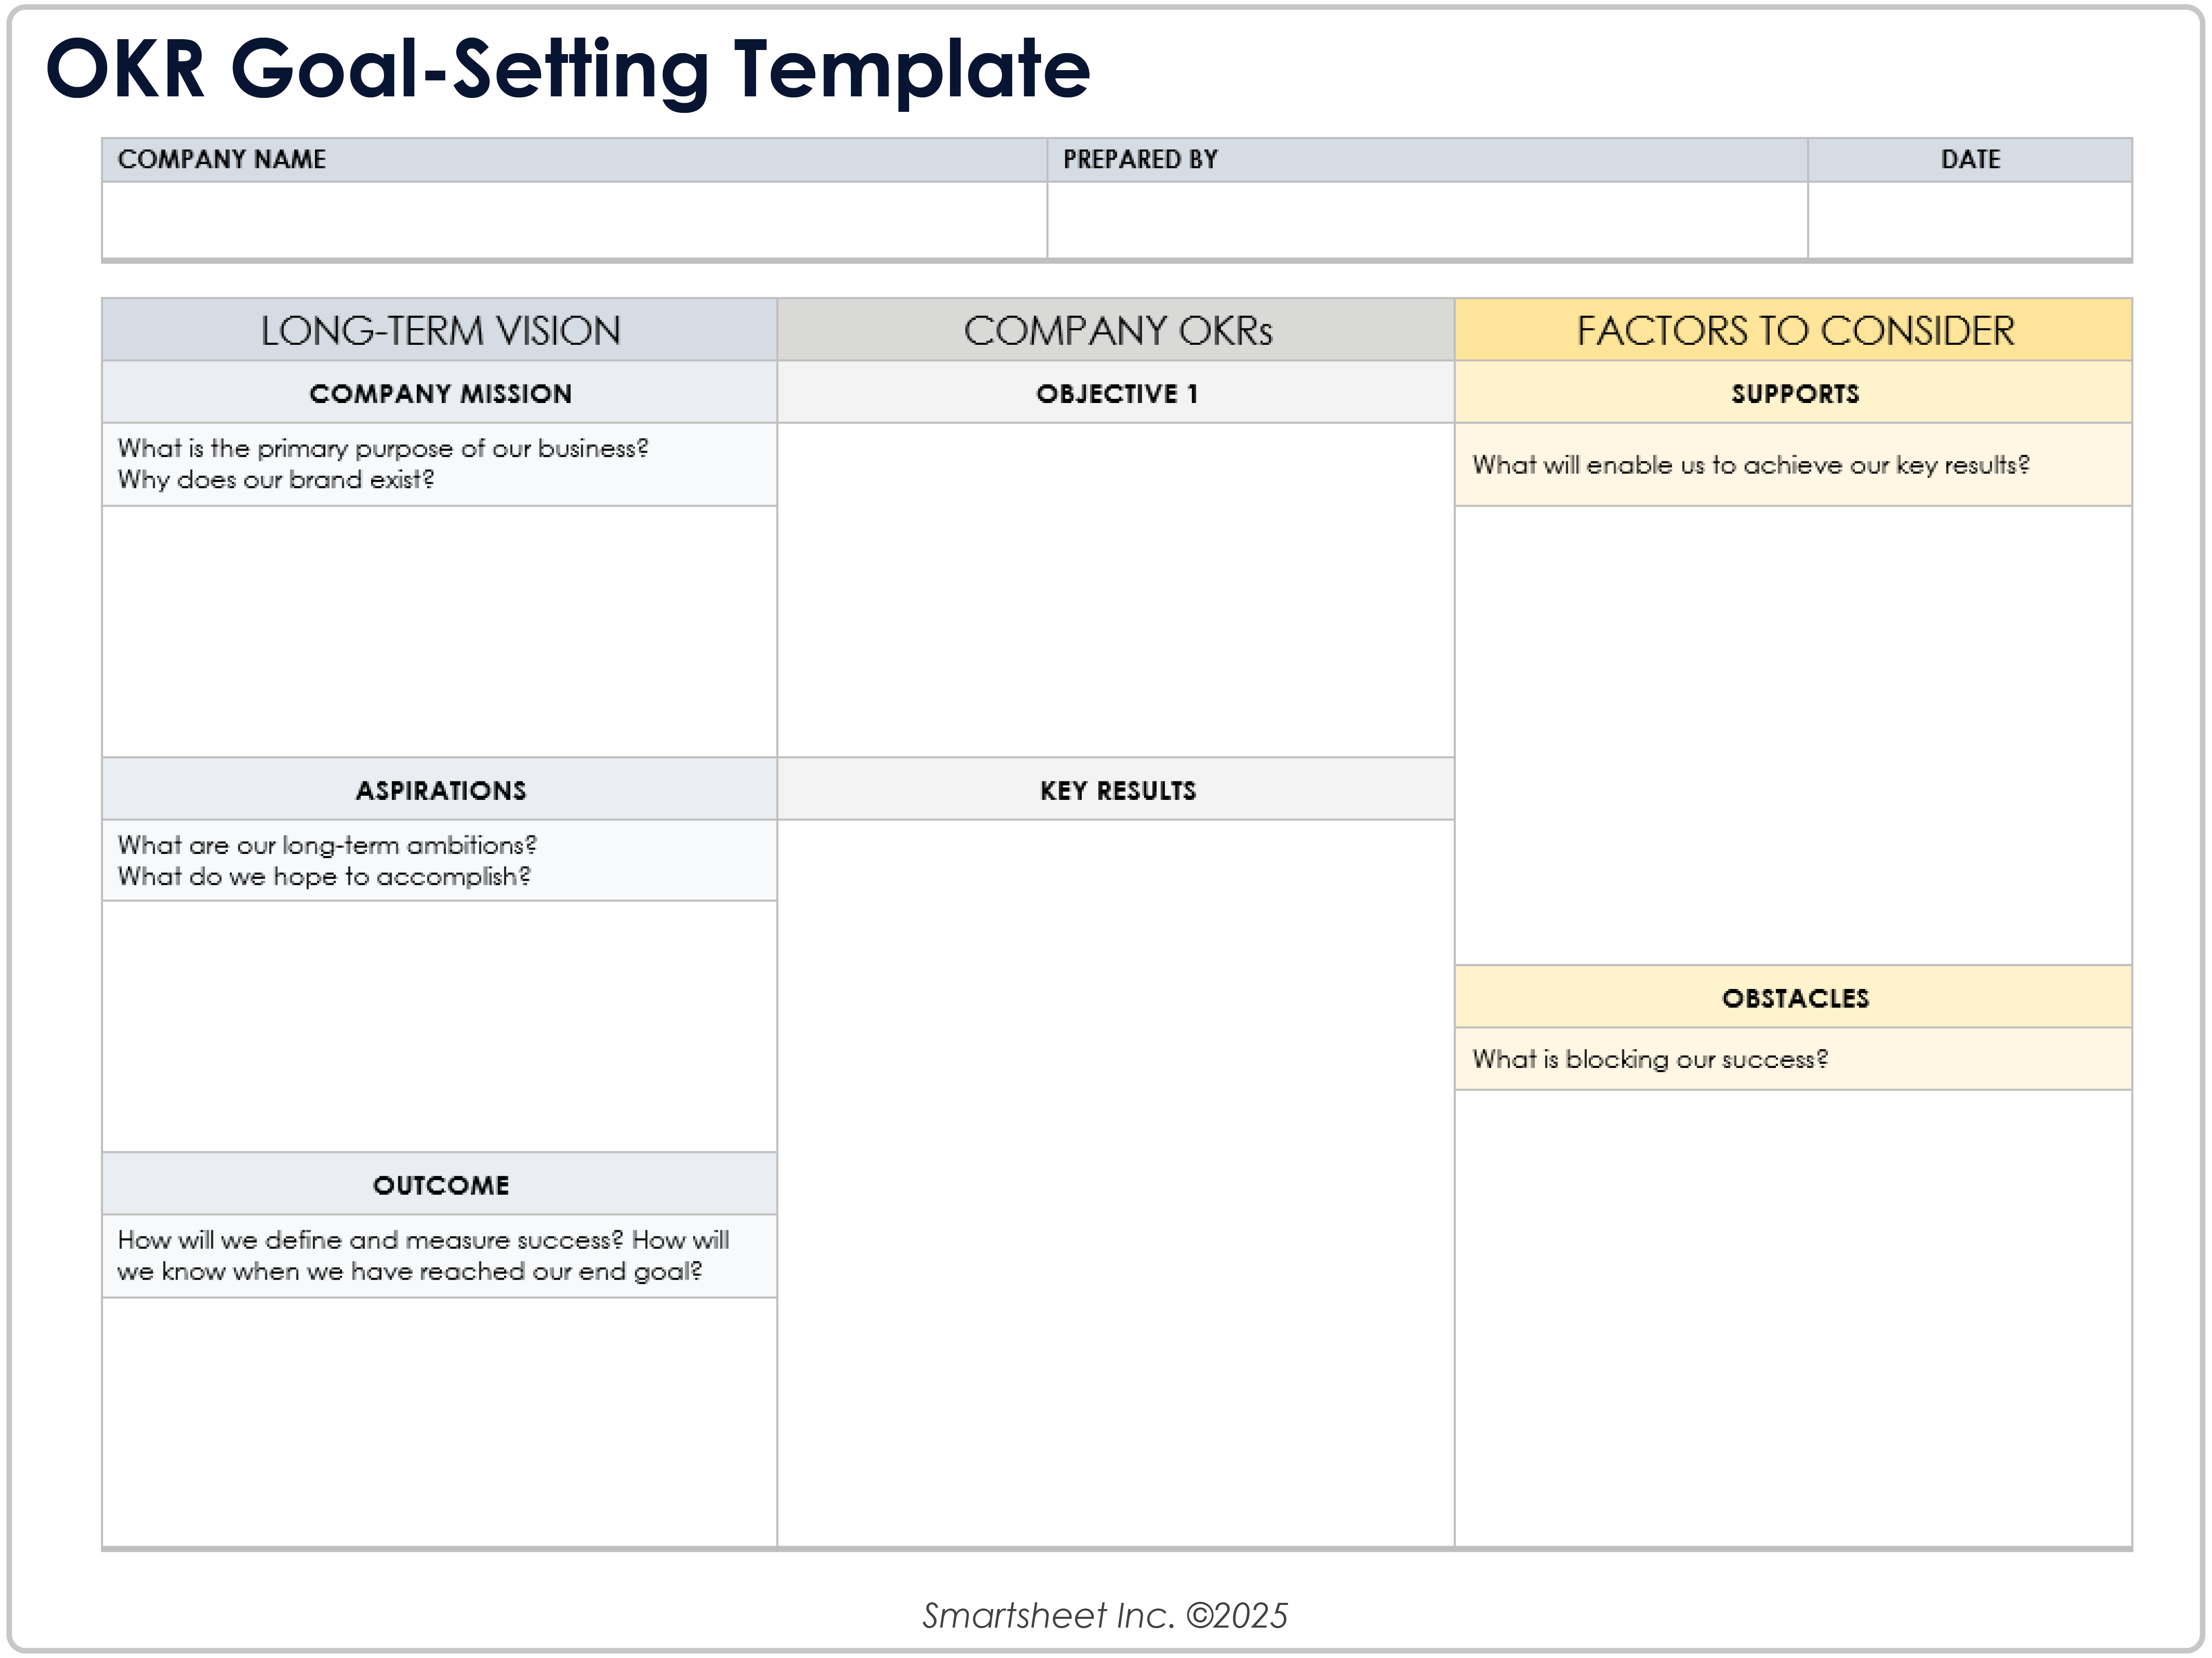
Task: Select the blank Objective 1 entry area
Action: pyautogui.click(x=1115, y=589)
